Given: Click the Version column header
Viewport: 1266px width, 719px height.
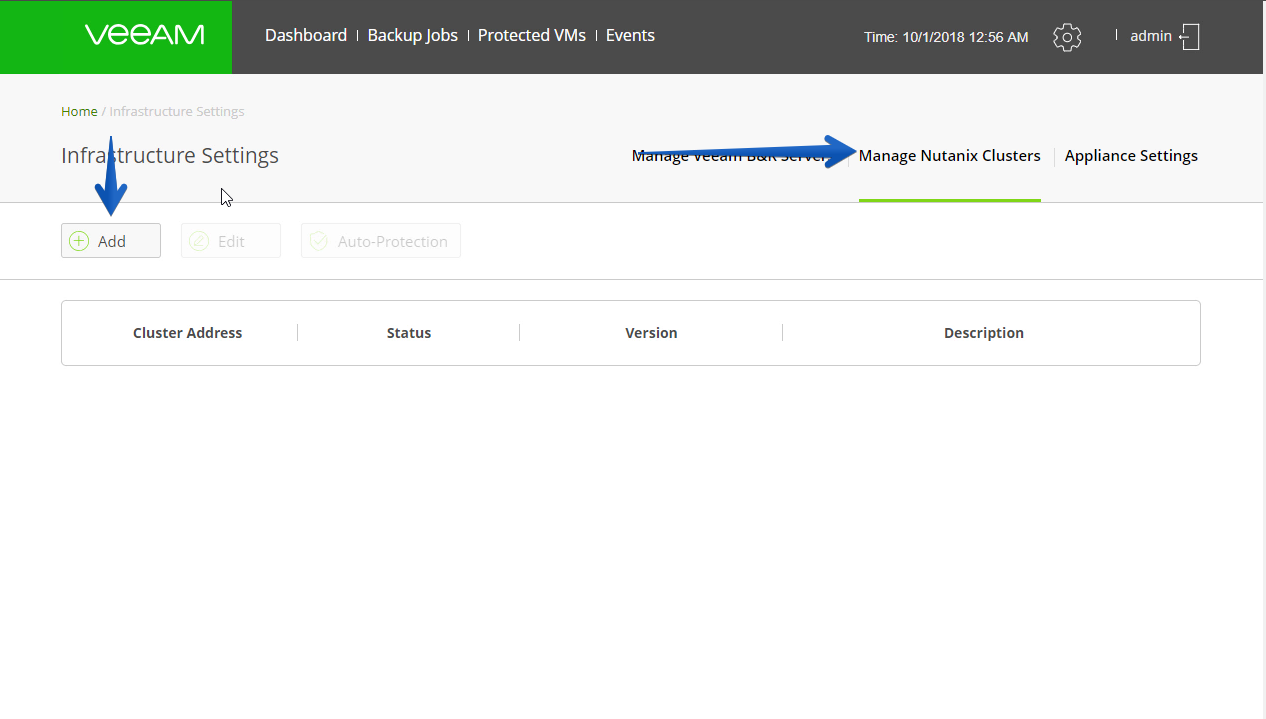Looking at the screenshot, I should point(651,333).
